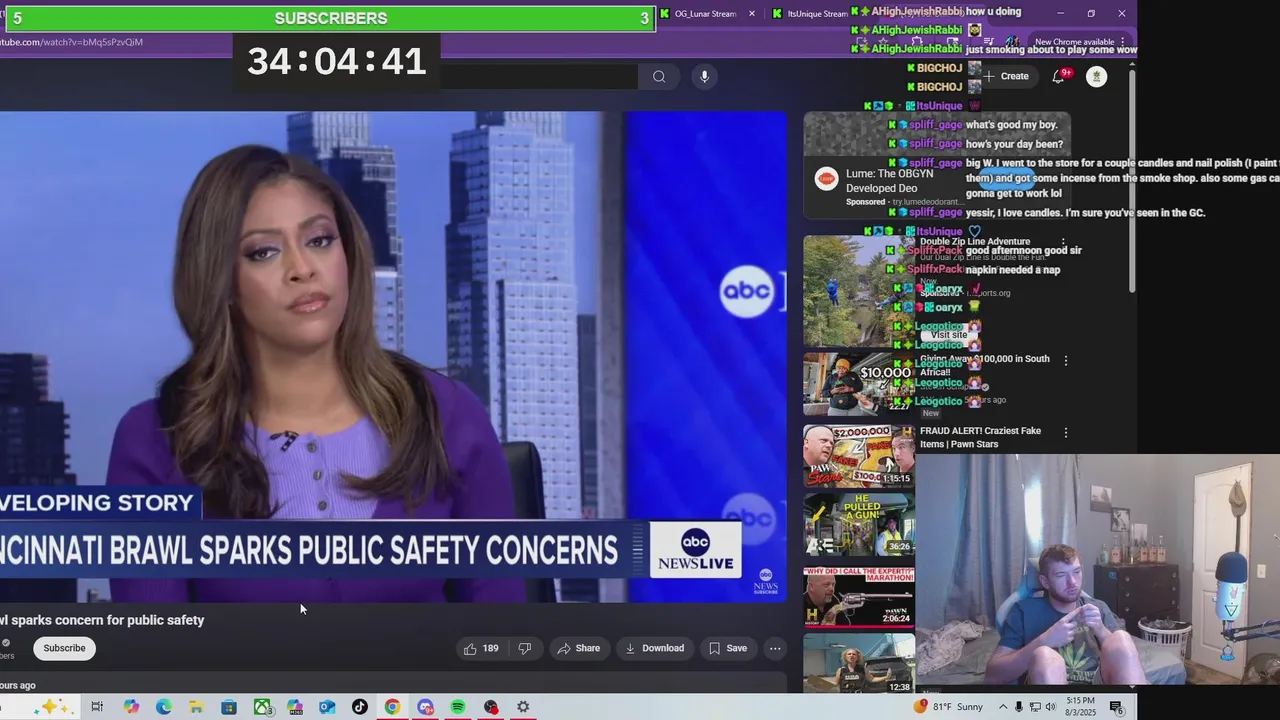
Task: Switch to the ItsUnique Stream tab
Action: [x=808, y=14]
